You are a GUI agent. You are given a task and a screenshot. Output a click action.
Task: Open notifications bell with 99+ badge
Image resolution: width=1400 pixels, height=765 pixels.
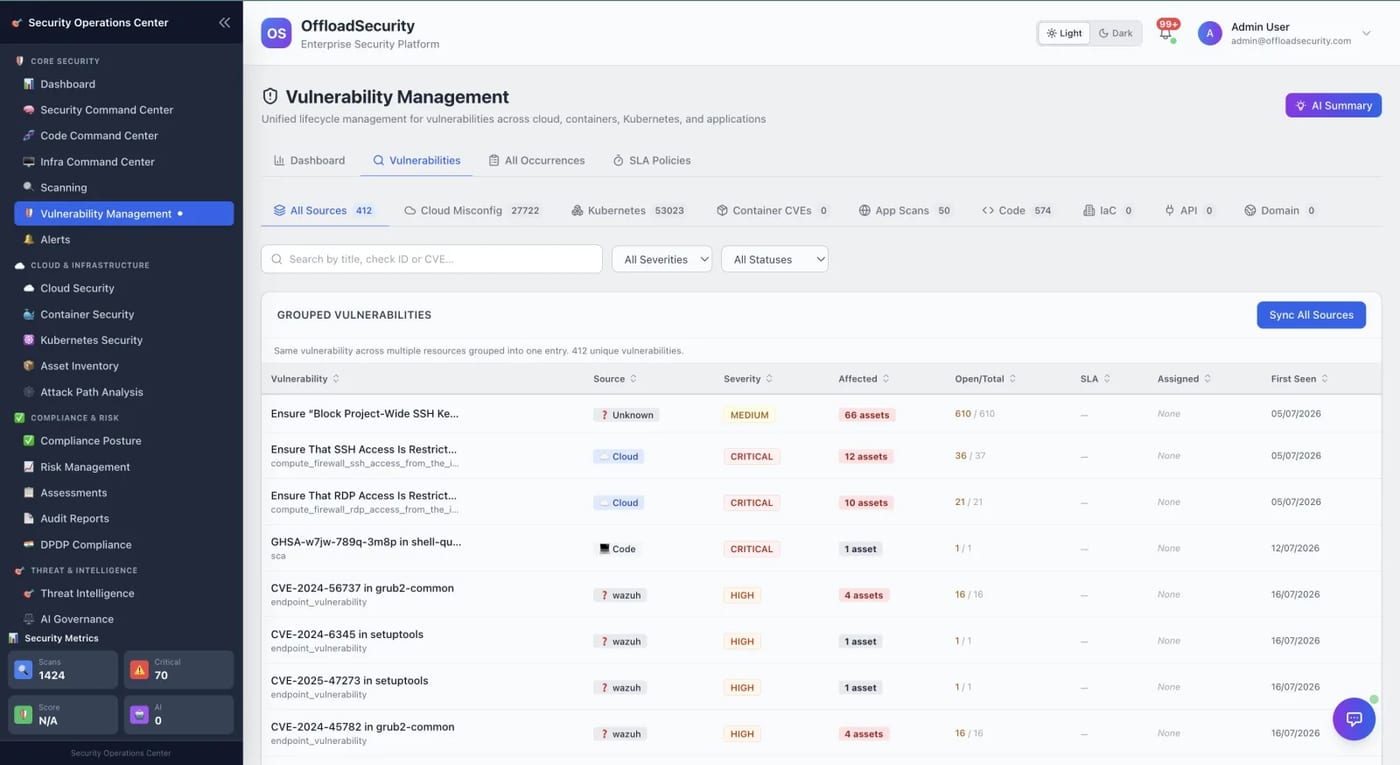click(1165, 32)
